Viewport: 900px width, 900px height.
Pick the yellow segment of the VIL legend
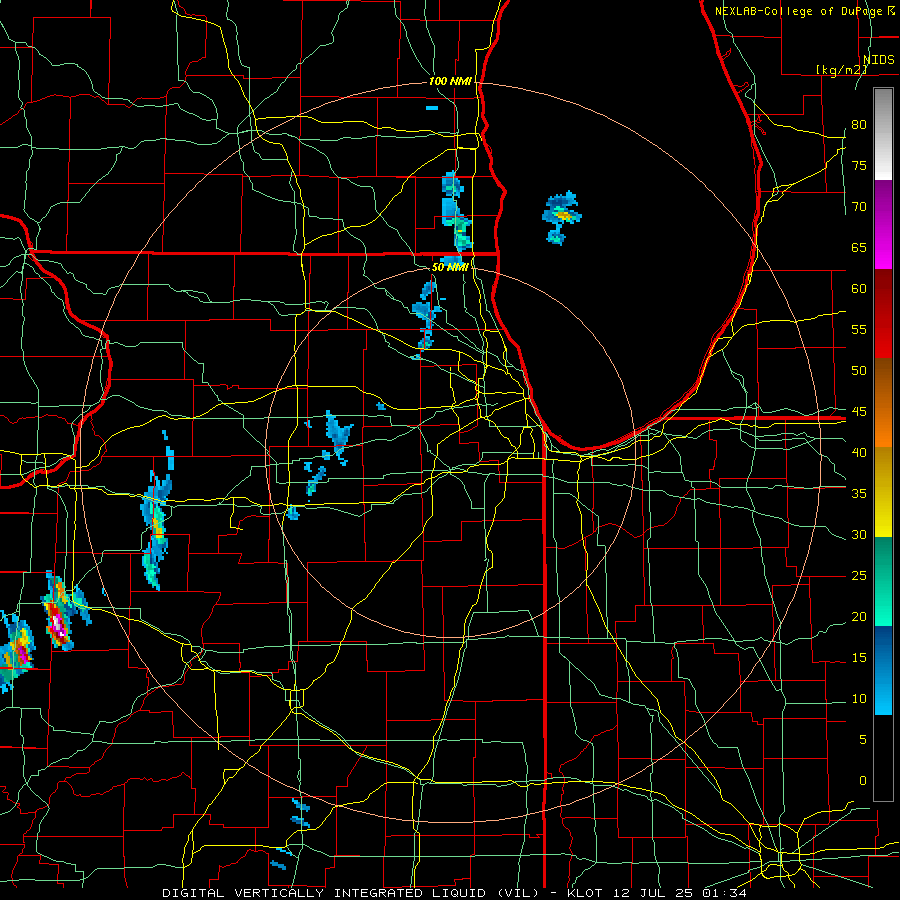(883, 492)
